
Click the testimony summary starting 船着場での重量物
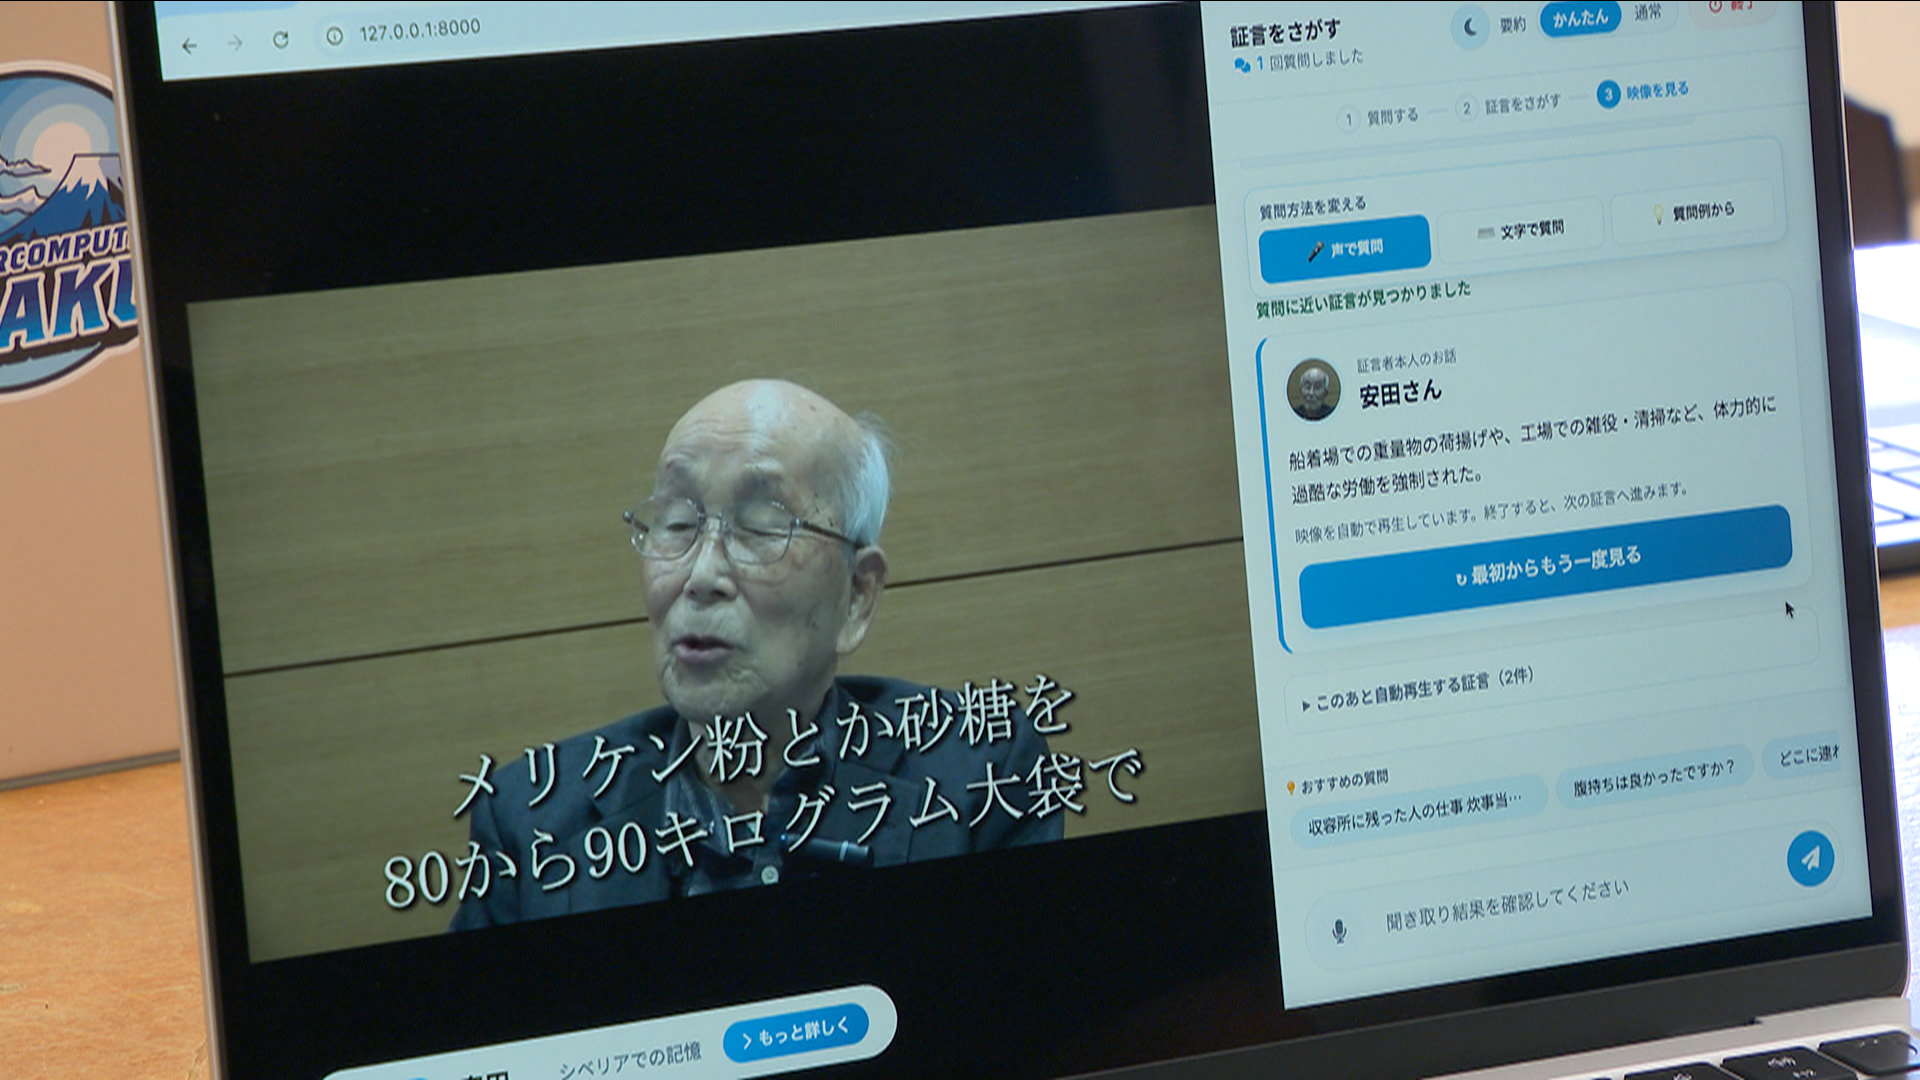click(x=1532, y=449)
